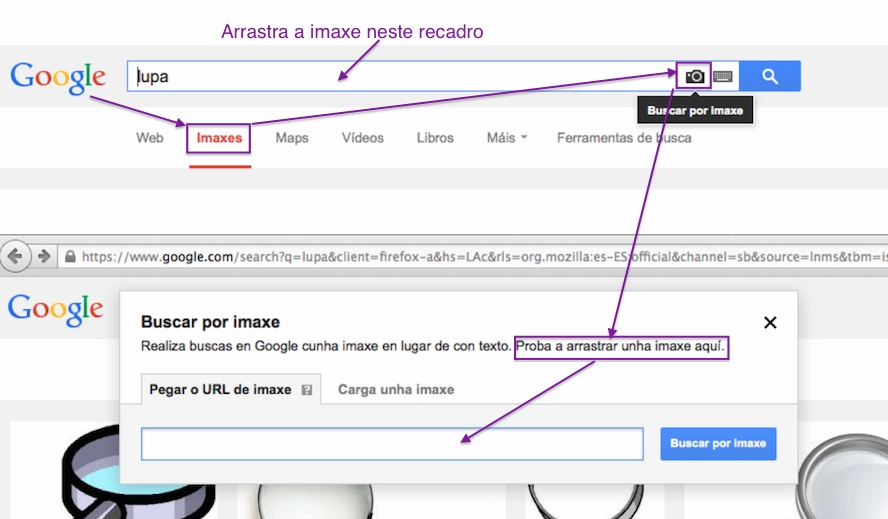Click the Buscar por imaxe dialog title
888x519 pixels.
[x=210, y=322]
